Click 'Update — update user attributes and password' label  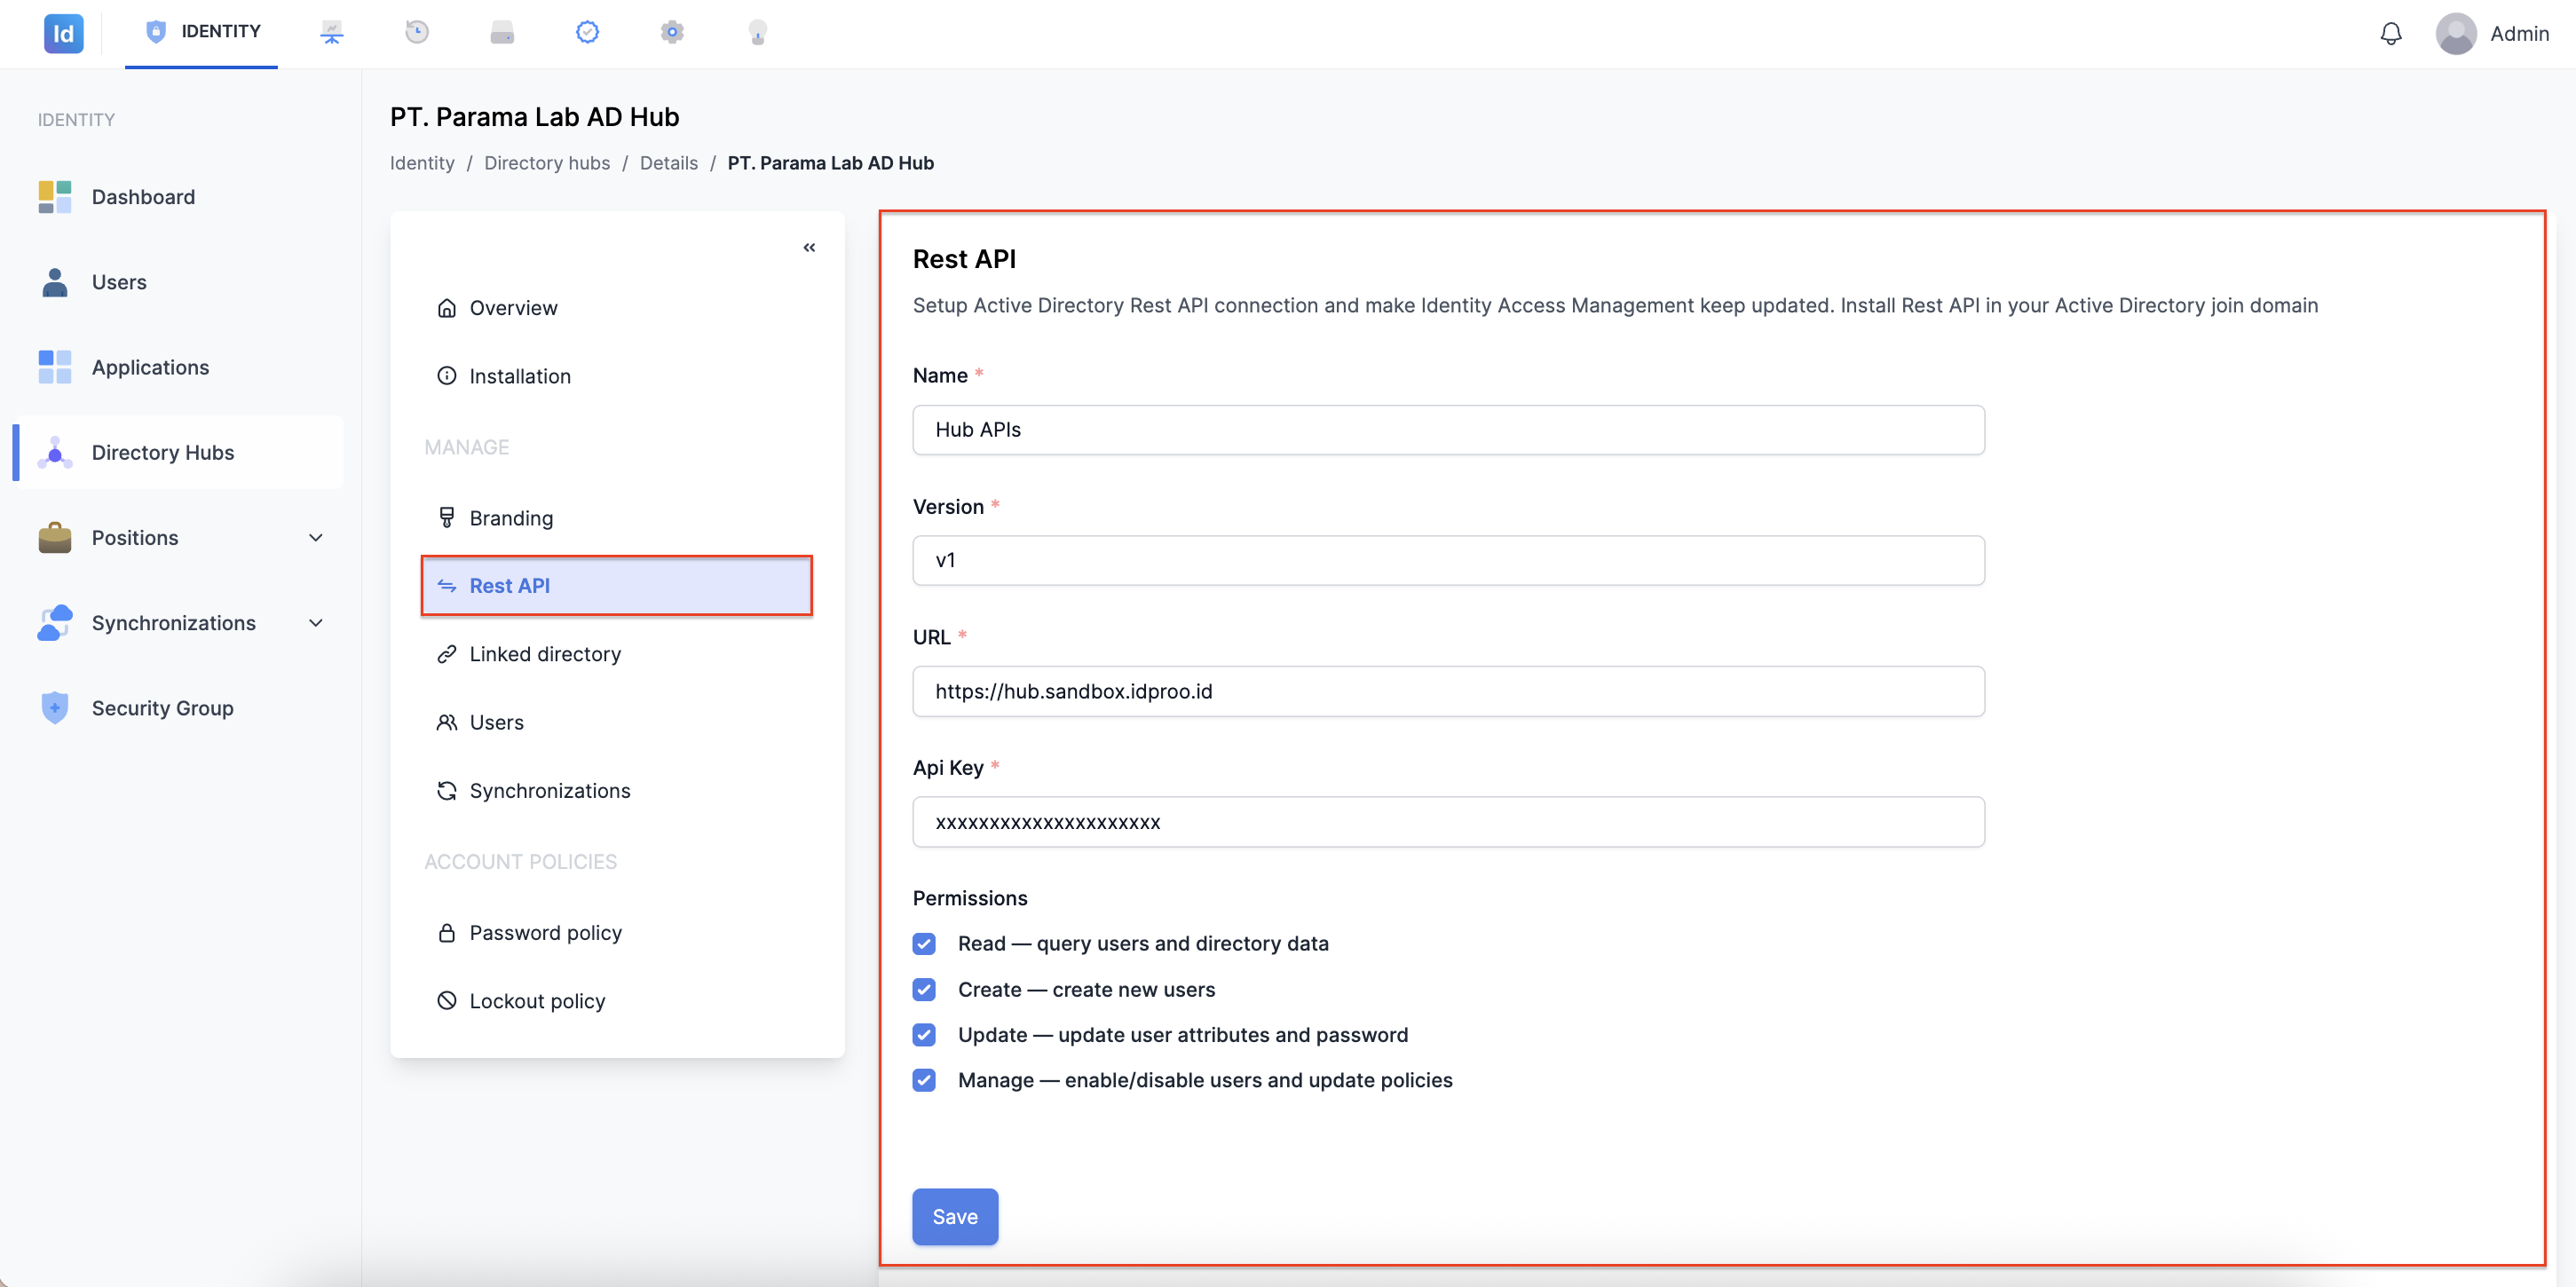point(1183,1034)
